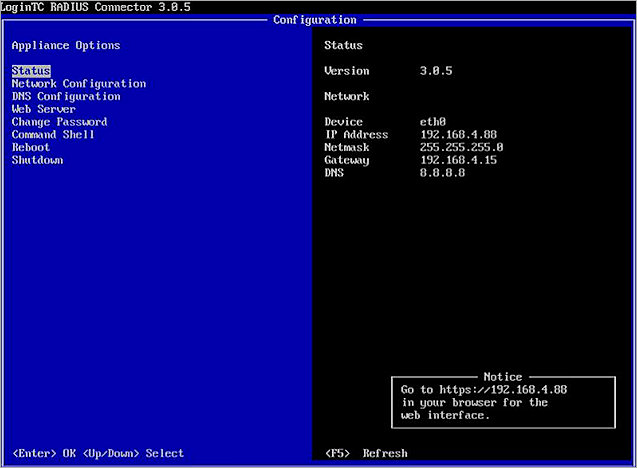Click the Gateway value 192.168.4.15

point(459,160)
